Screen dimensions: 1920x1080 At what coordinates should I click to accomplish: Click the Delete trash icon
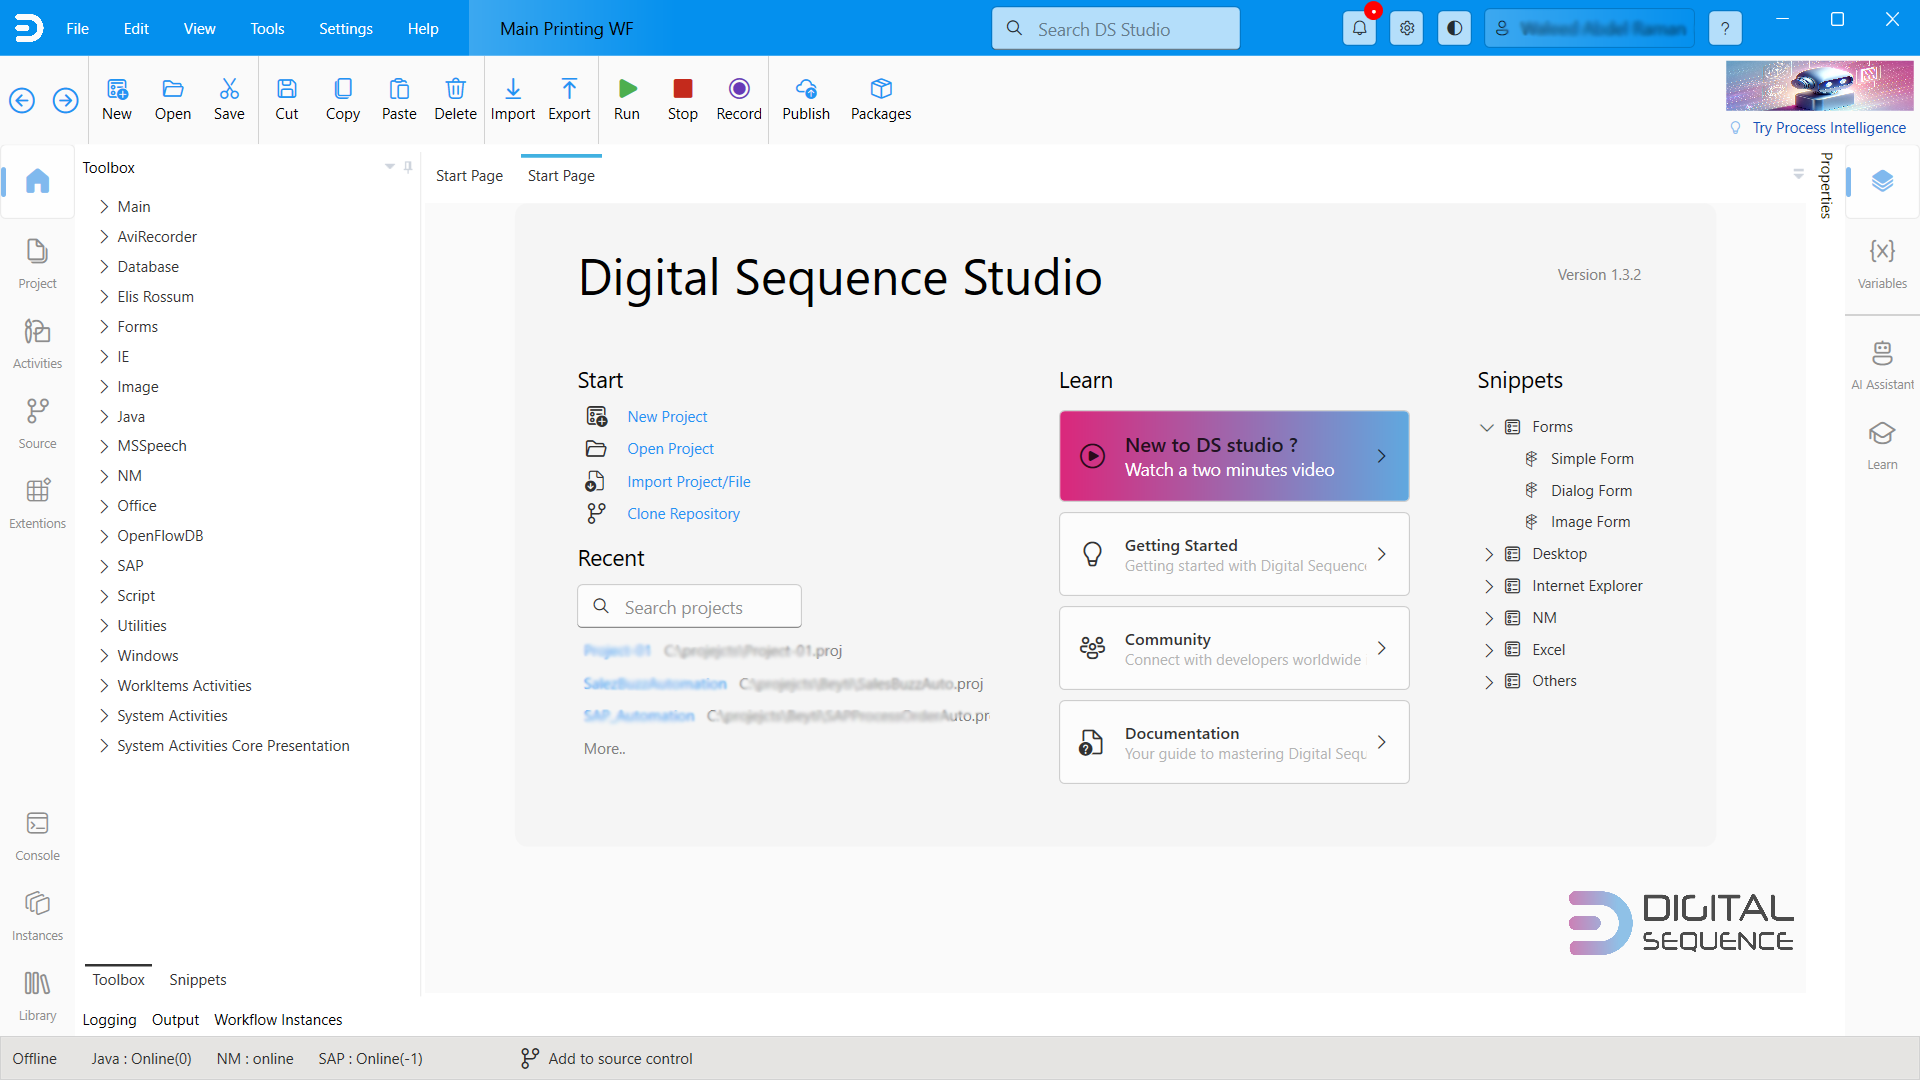(x=455, y=99)
